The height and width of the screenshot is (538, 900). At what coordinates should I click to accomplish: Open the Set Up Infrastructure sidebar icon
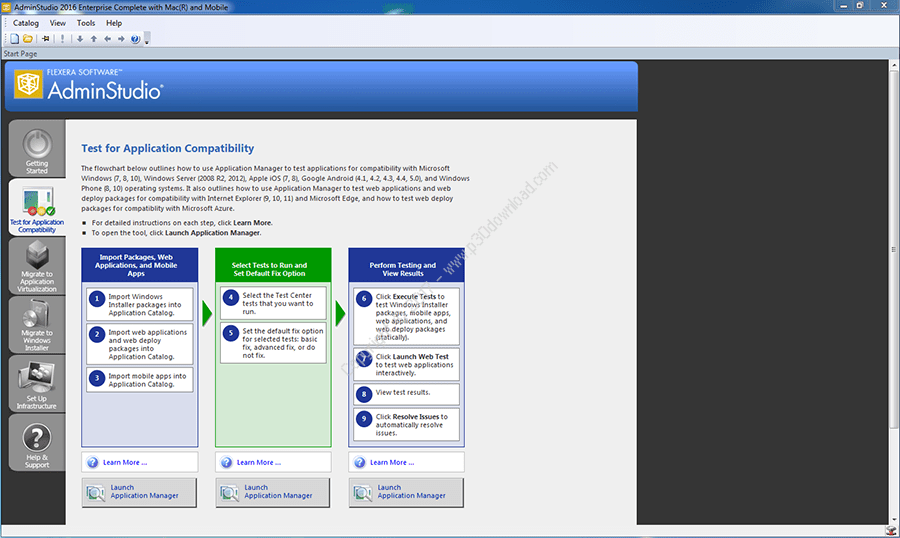coord(37,384)
